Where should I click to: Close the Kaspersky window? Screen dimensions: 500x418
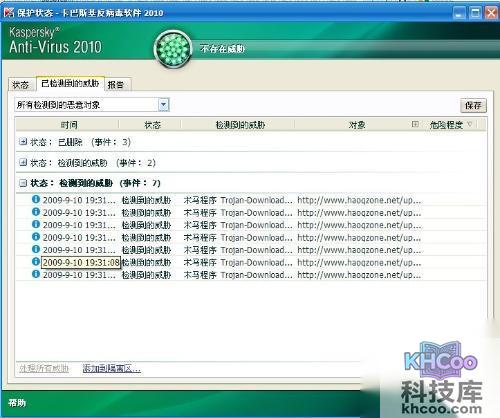(491, 13)
